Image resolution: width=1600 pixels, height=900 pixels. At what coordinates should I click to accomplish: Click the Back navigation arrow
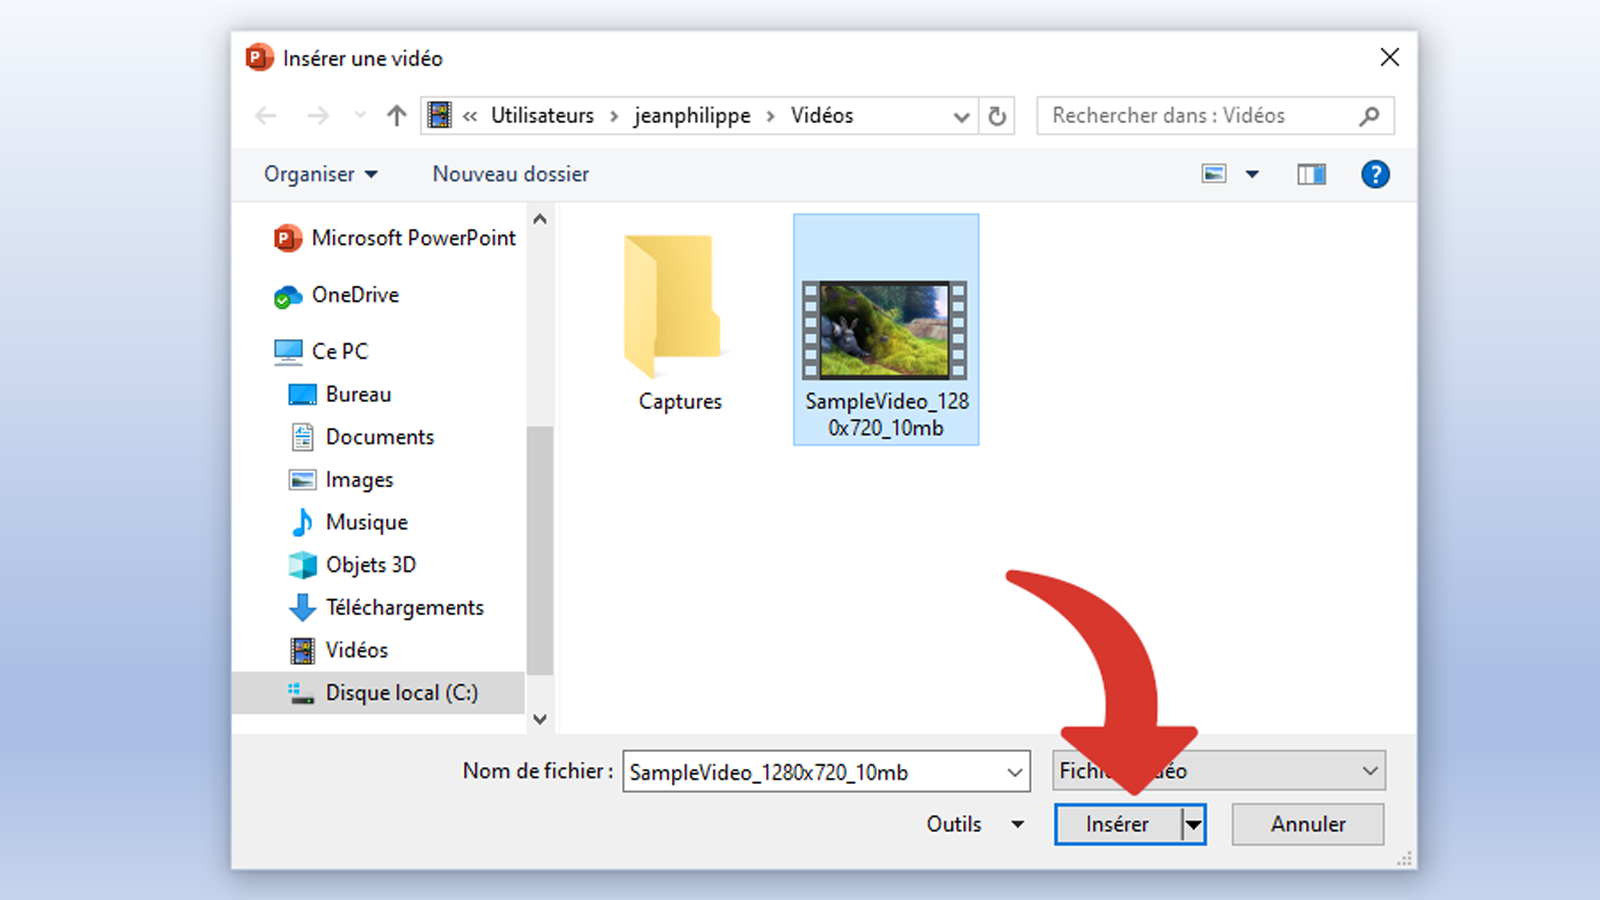266,116
